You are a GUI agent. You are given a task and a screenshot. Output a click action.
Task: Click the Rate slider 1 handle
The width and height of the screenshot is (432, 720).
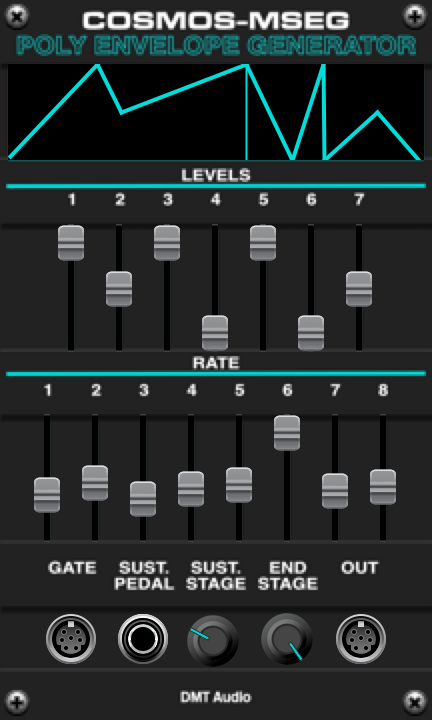47,495
